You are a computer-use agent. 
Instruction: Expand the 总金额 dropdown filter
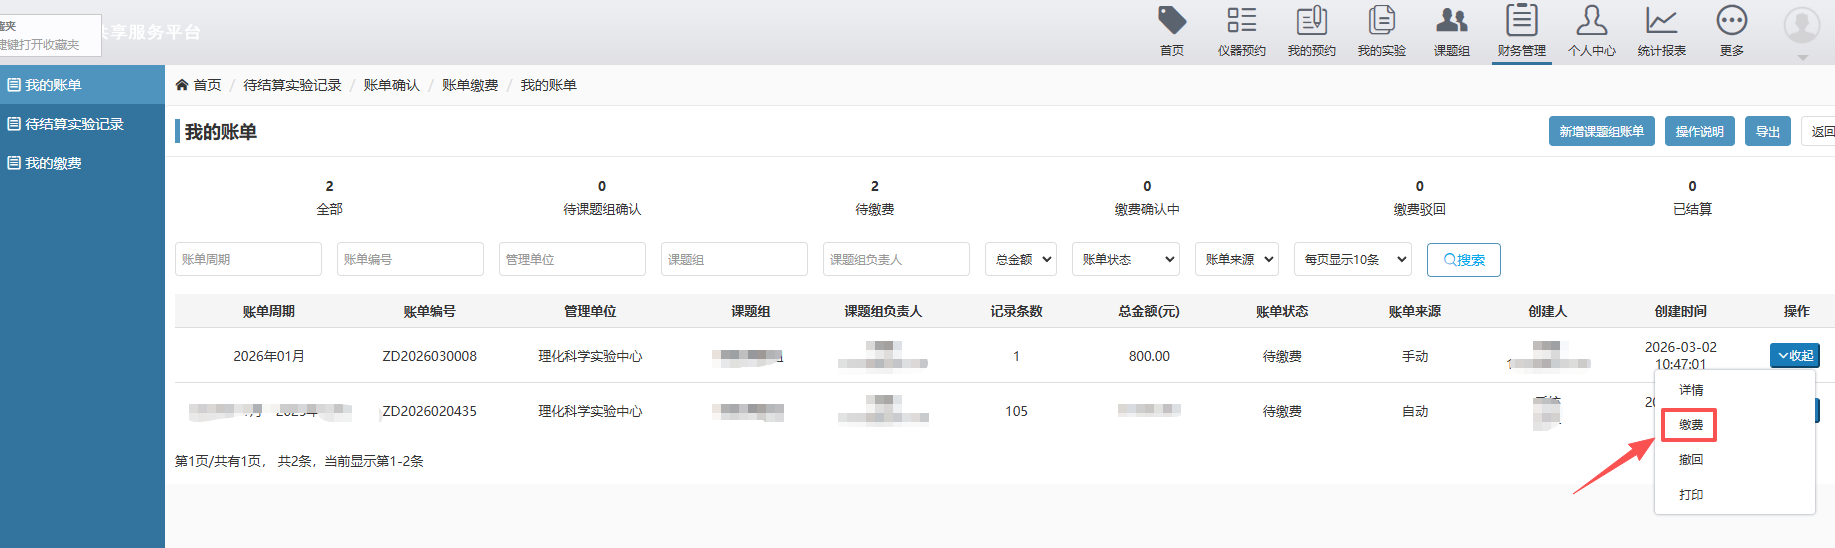pos(1021,259)
